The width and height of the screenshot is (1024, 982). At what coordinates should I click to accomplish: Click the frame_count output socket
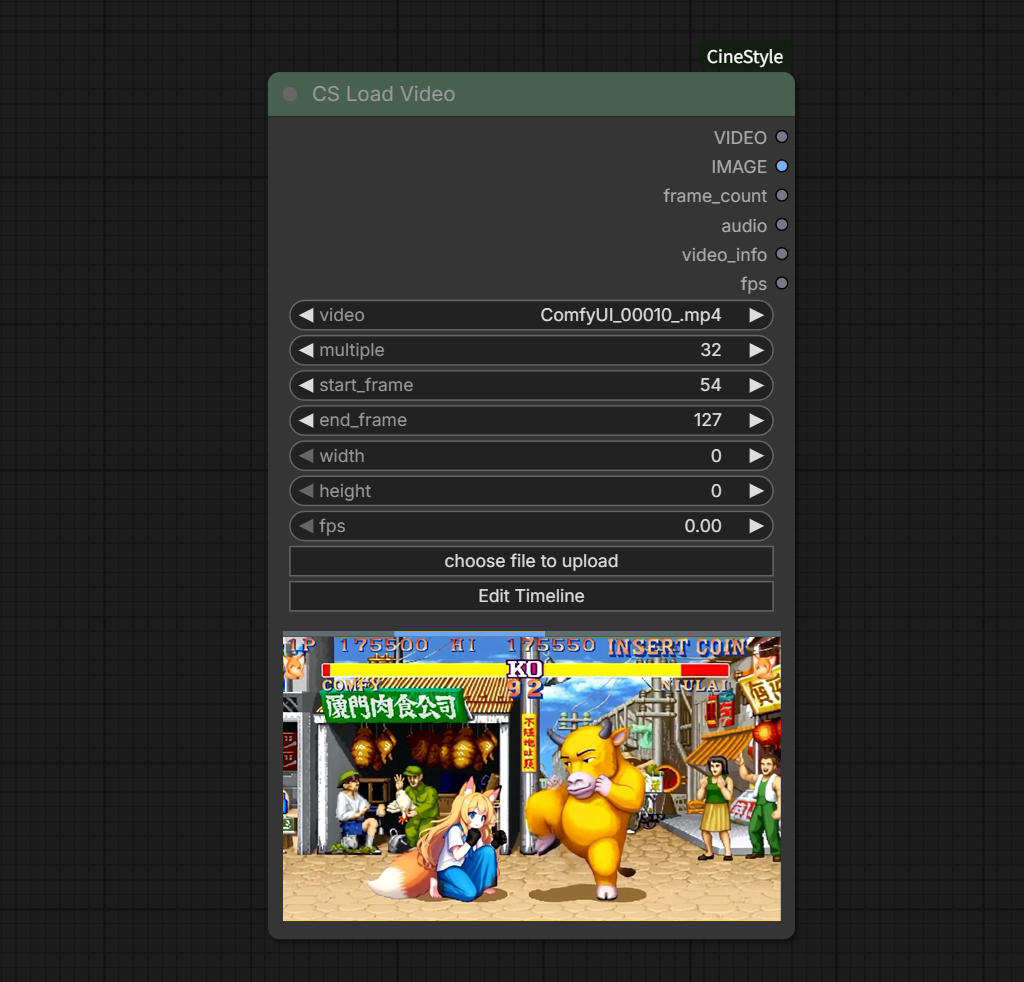click(x=781, y=195)
